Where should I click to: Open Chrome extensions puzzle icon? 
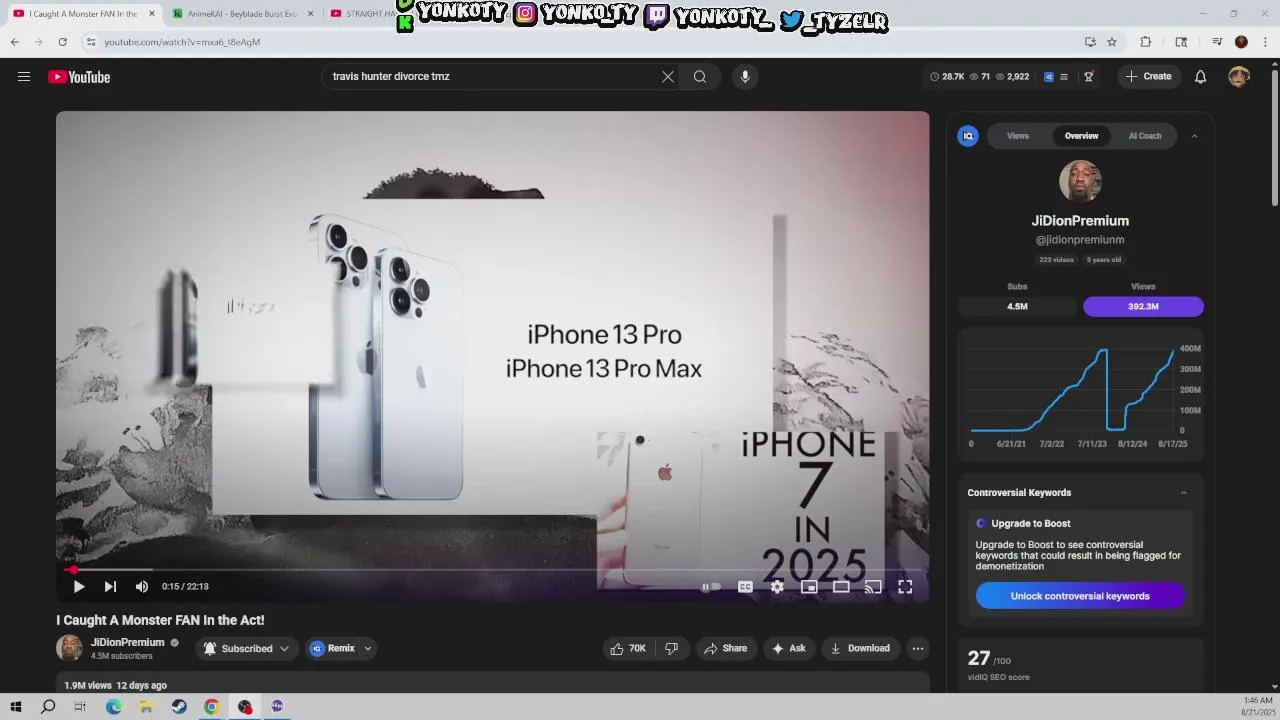pos(1146,42)
